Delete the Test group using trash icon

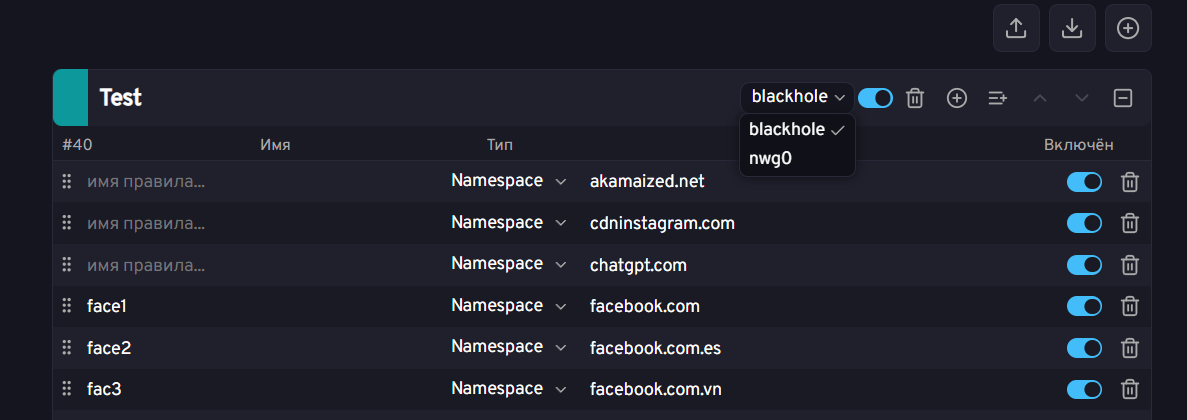(914, 98)
